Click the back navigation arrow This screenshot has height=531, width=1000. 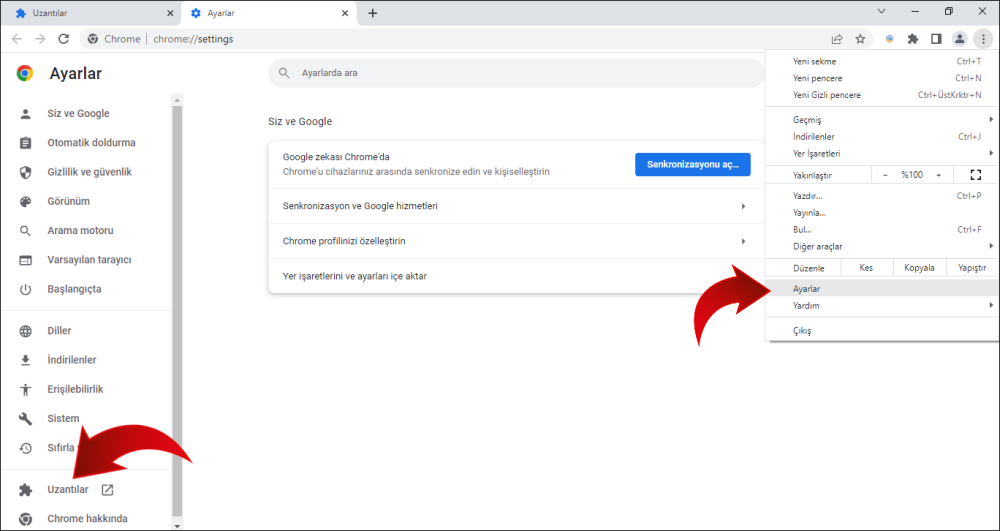click(x=17, y=39)
